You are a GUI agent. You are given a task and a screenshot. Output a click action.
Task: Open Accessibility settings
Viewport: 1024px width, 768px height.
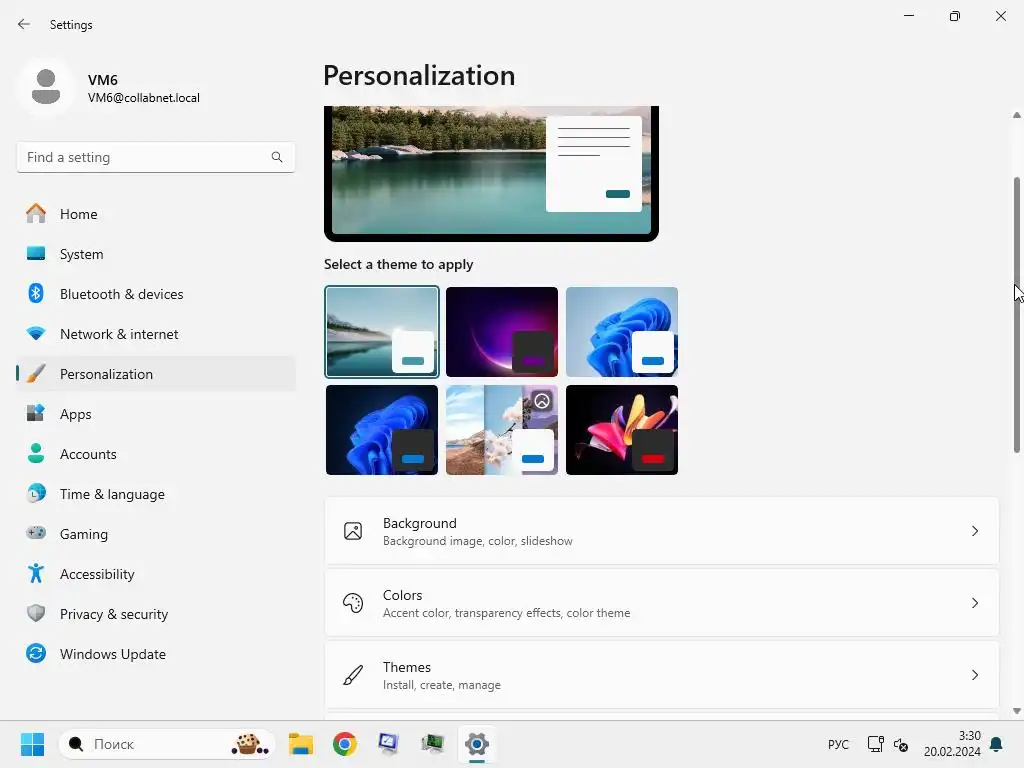[x=155, y=573]
